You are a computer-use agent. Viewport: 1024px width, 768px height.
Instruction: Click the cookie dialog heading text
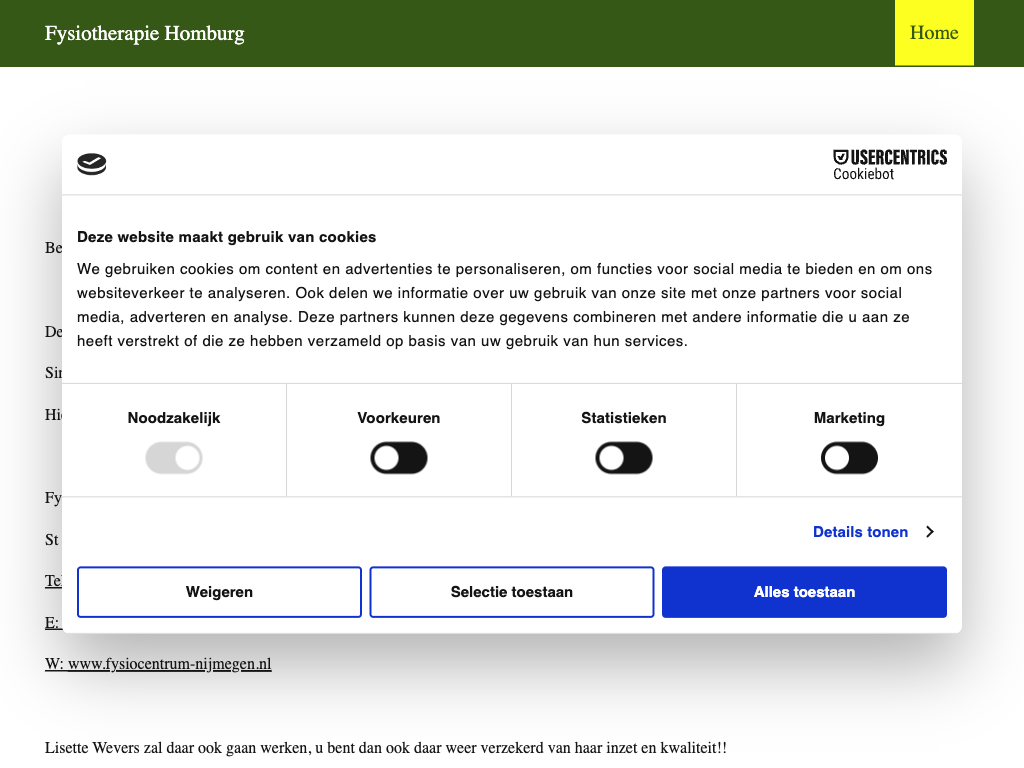point(226,237)
